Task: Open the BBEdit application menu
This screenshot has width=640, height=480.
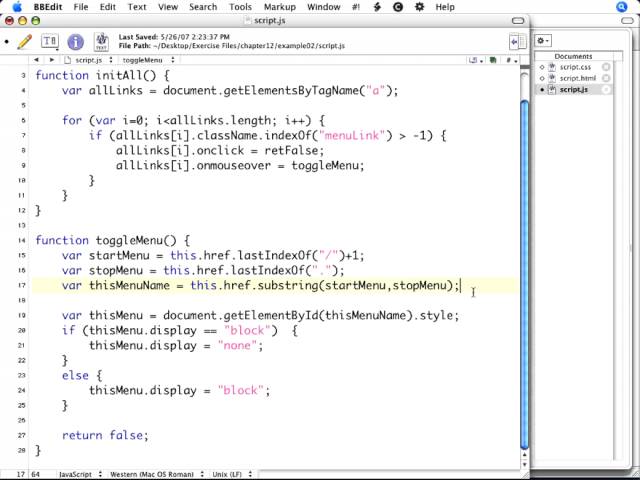Action: (x=48, y=7)
